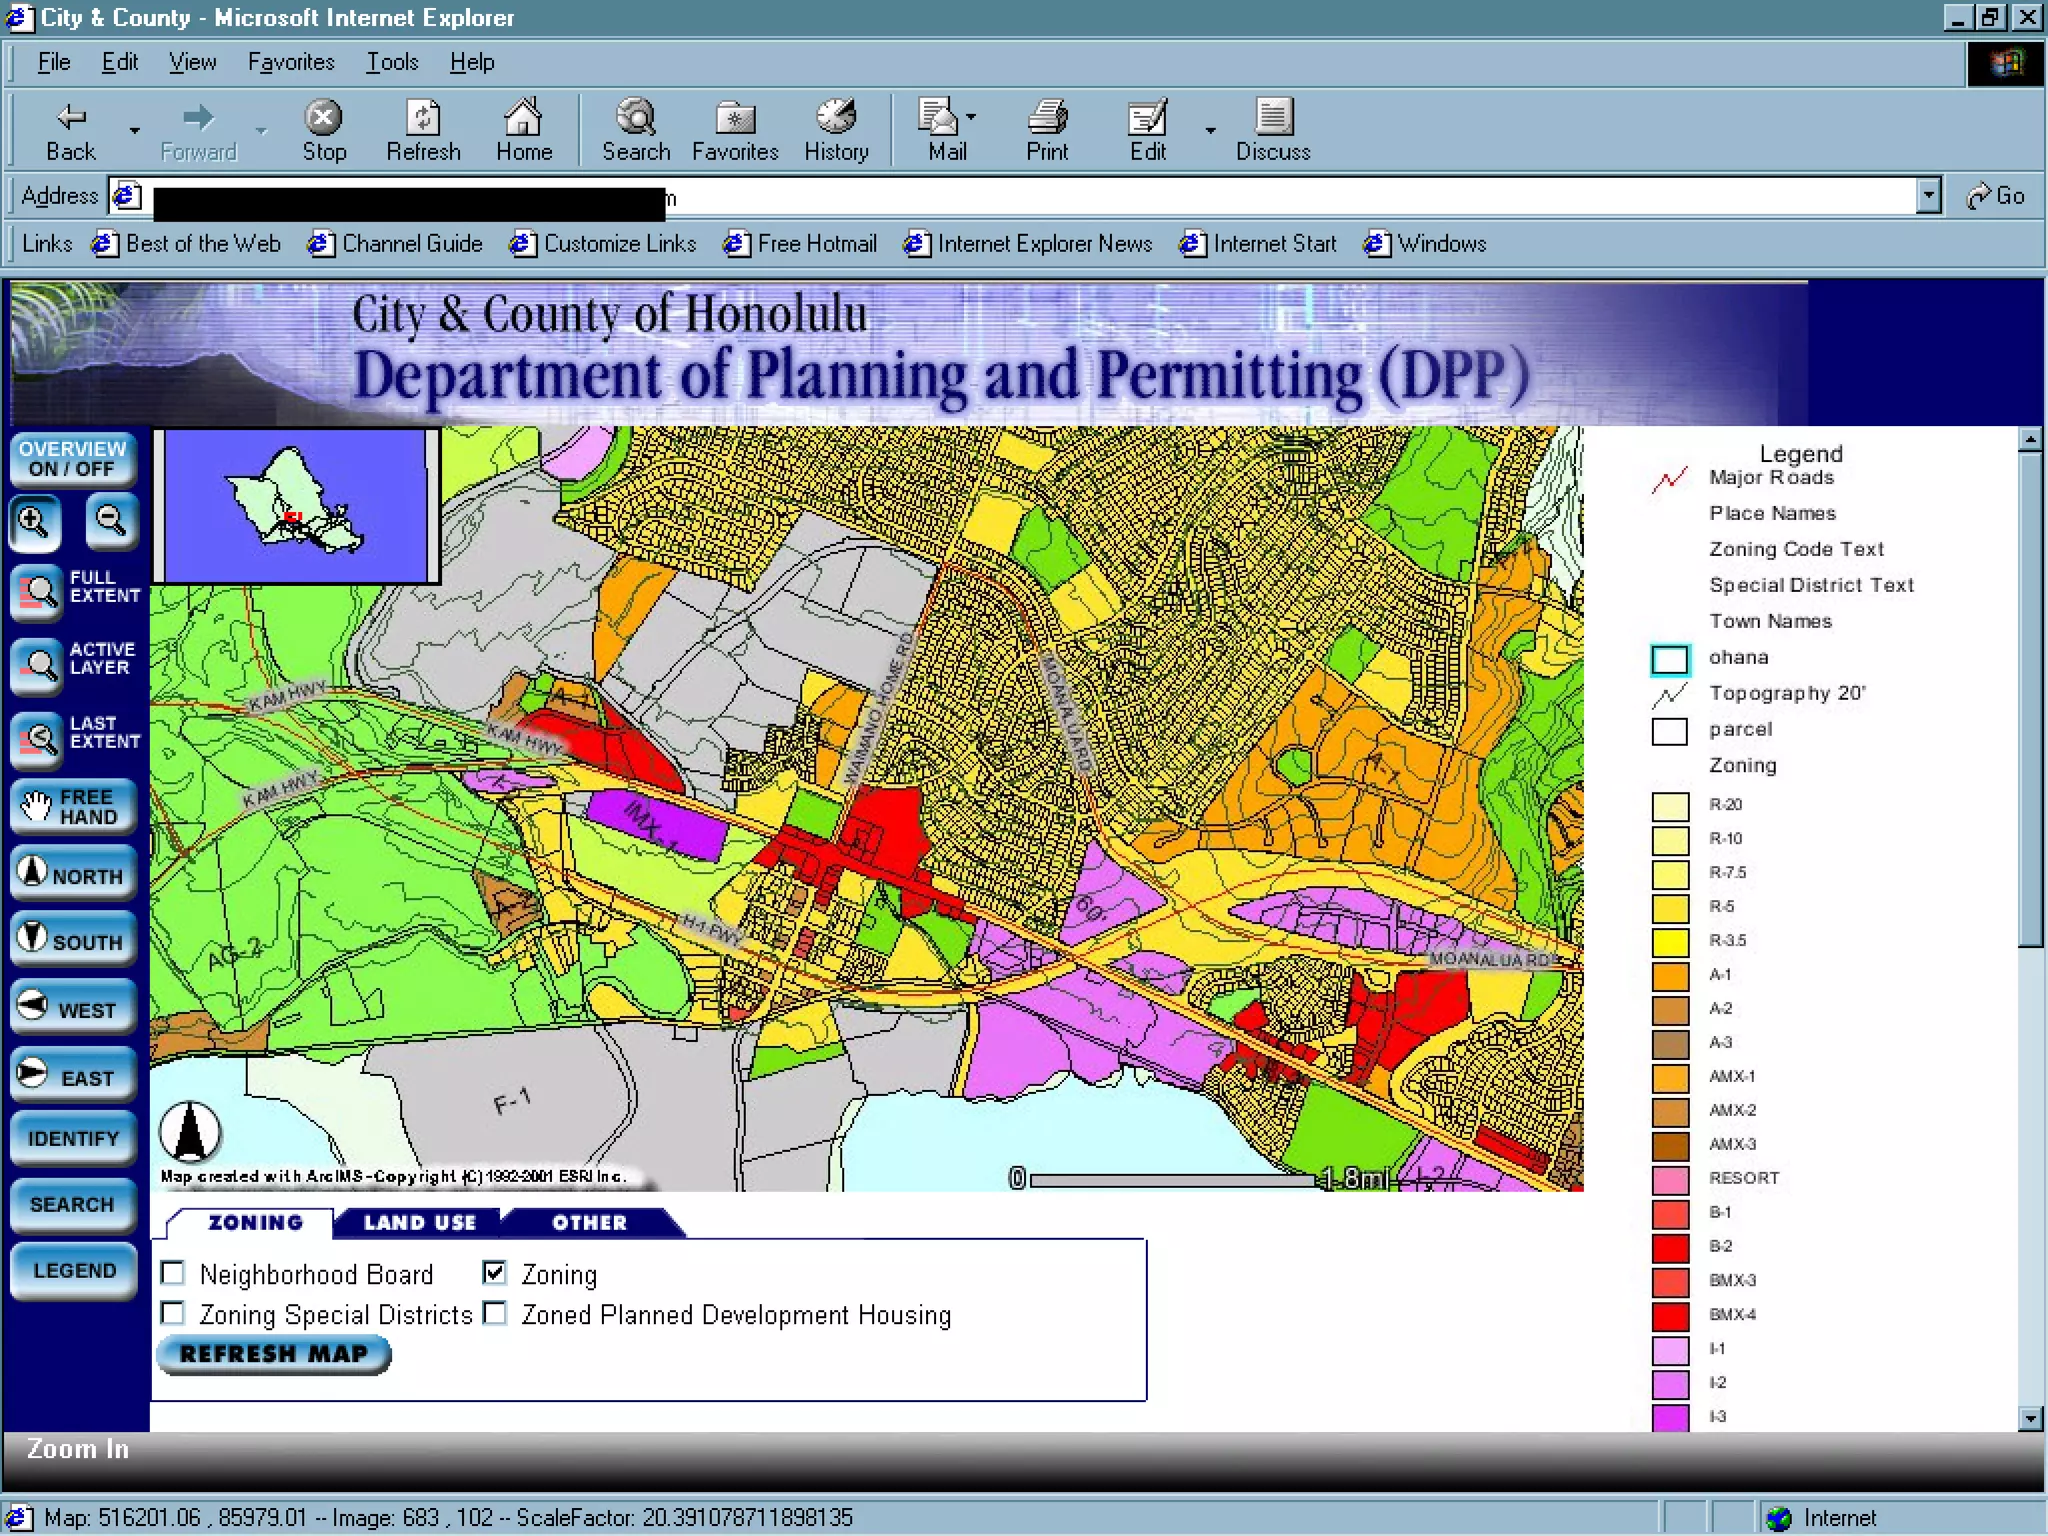Click the Full Extent icon

[x=38, y=592]
